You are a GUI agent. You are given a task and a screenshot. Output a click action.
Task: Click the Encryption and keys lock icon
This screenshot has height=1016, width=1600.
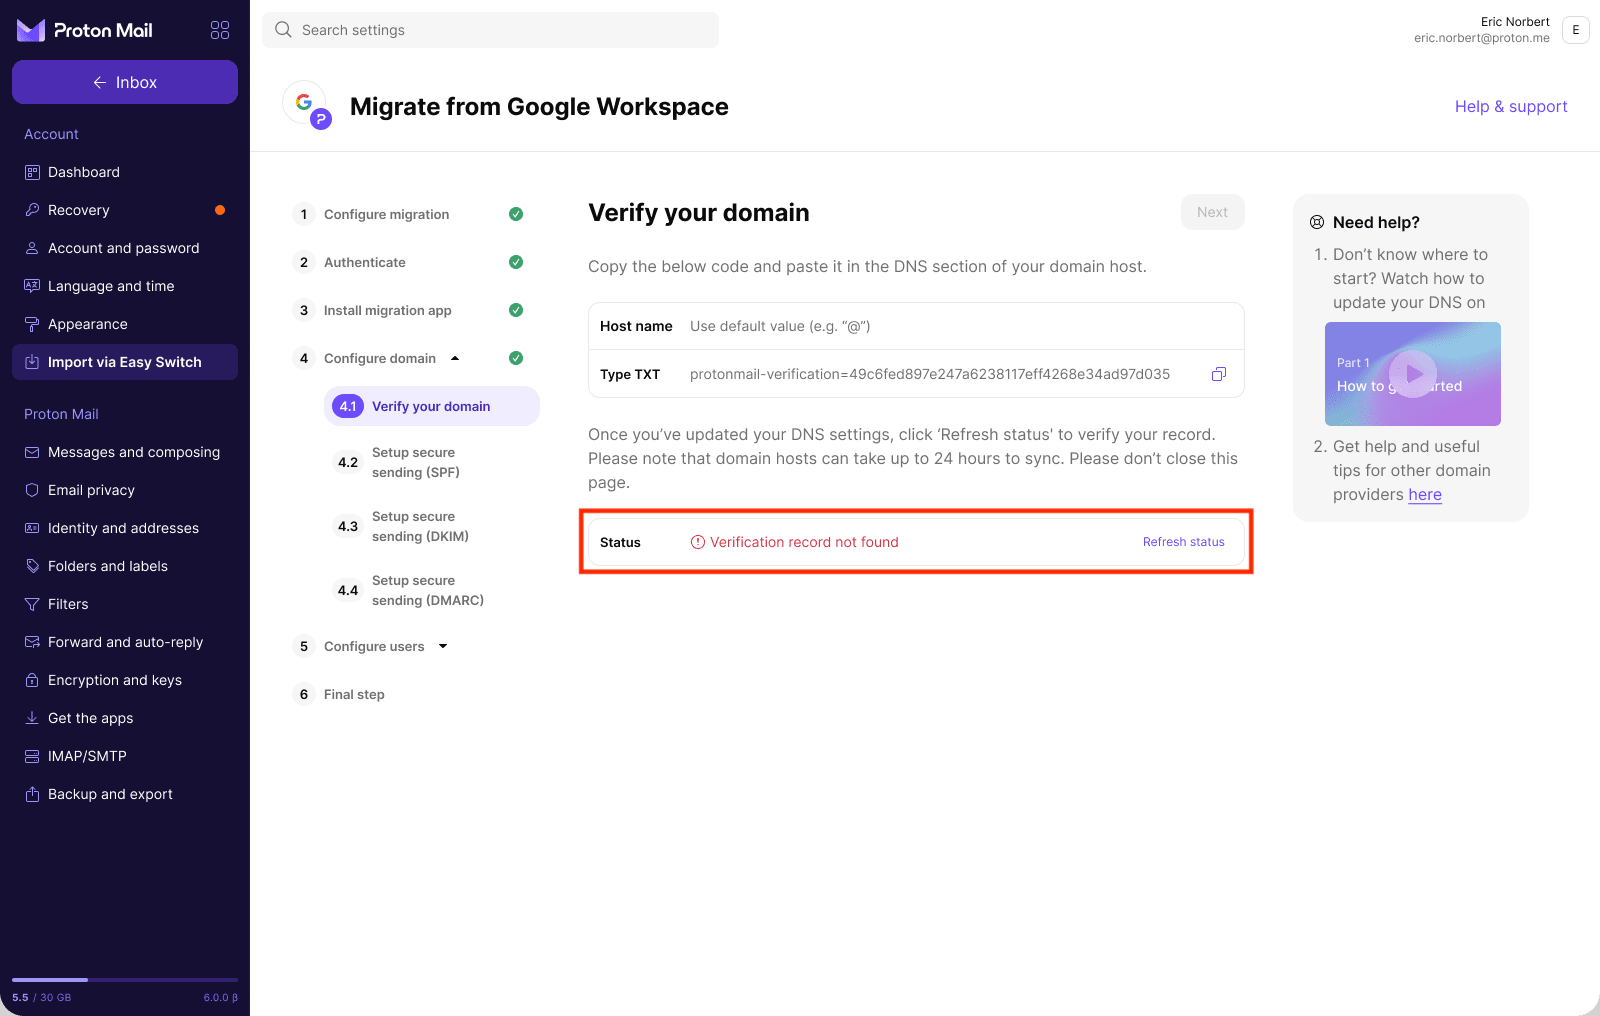point(32,680)
